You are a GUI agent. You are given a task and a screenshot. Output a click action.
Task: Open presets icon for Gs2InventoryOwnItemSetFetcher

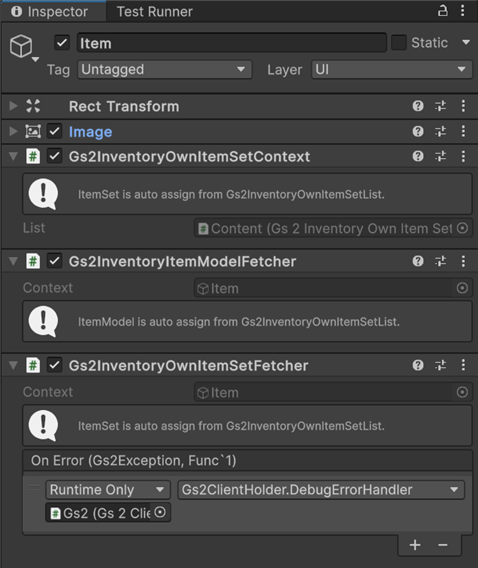pos(440,365)
